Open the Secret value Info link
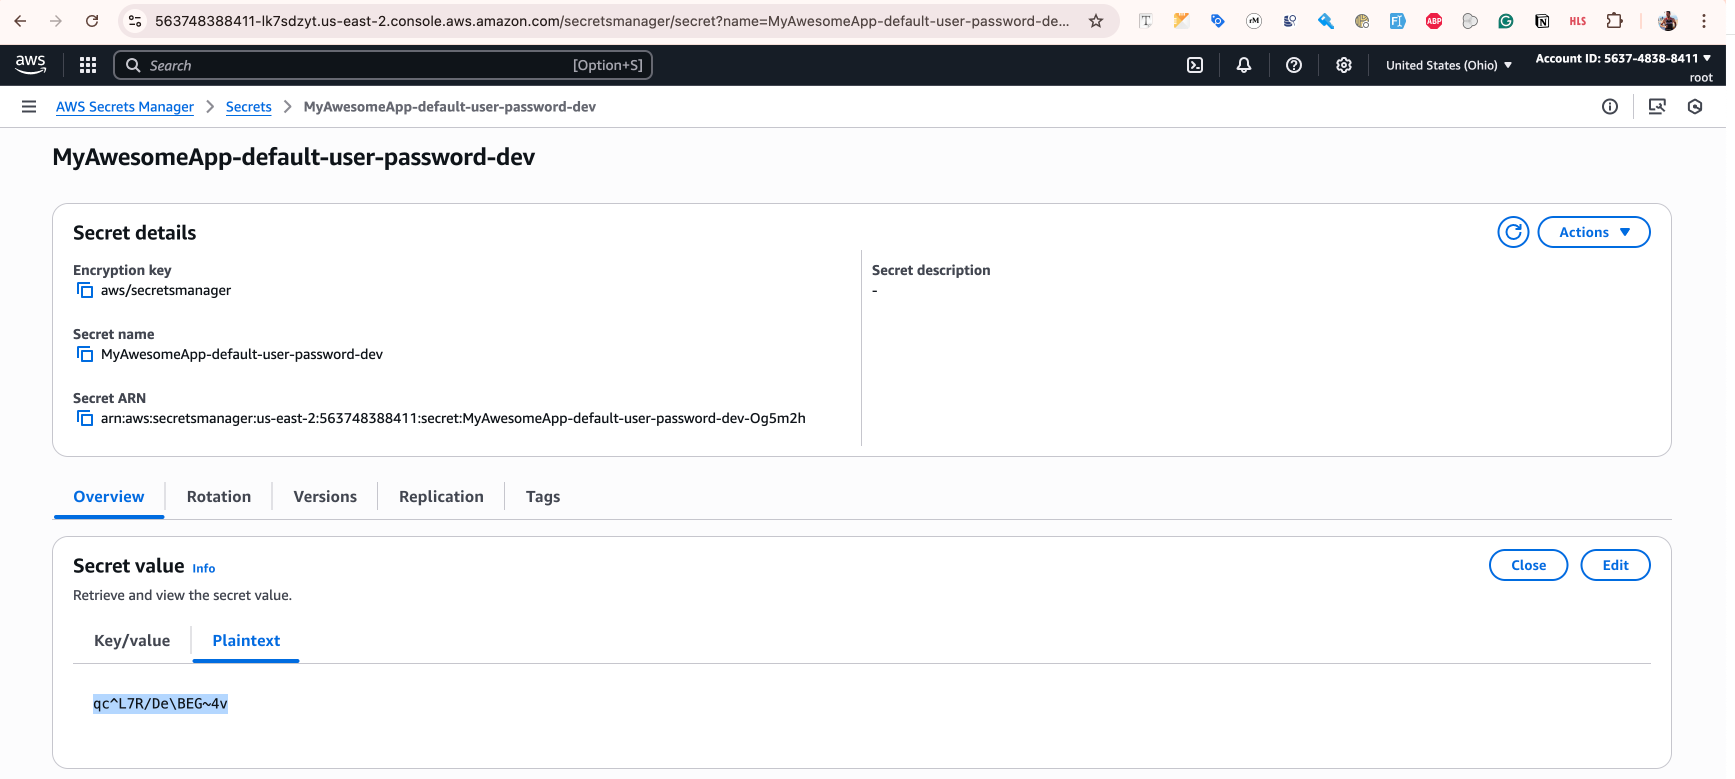The height and width of the screenshot is (779, 1735). (x=204, y=568)
